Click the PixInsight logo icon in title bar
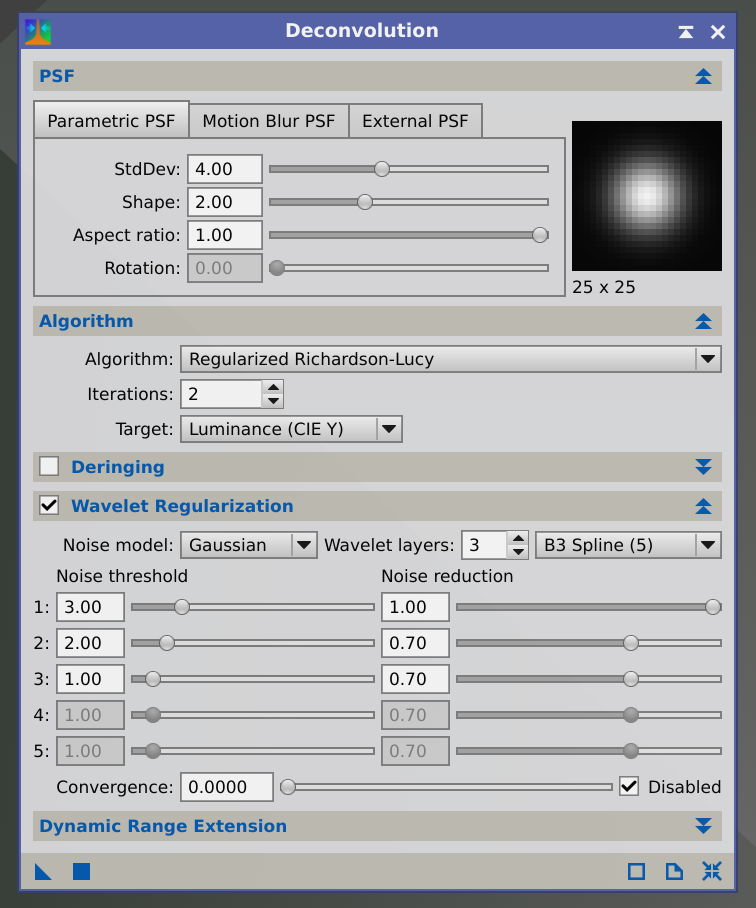Image resolution: width=756 pixels, height=908 pixels. tap(38, 32)
